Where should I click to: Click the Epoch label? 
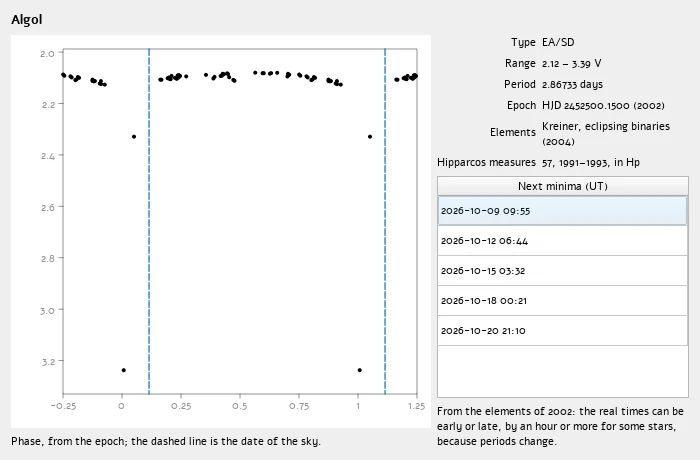coord(521,105)
